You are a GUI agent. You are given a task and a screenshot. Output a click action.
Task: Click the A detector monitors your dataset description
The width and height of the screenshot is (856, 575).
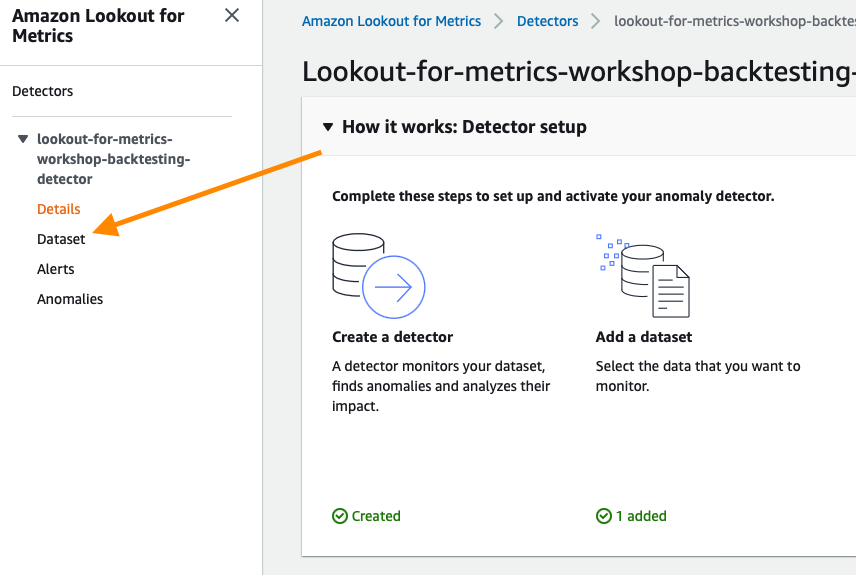(x=441, y=386)
